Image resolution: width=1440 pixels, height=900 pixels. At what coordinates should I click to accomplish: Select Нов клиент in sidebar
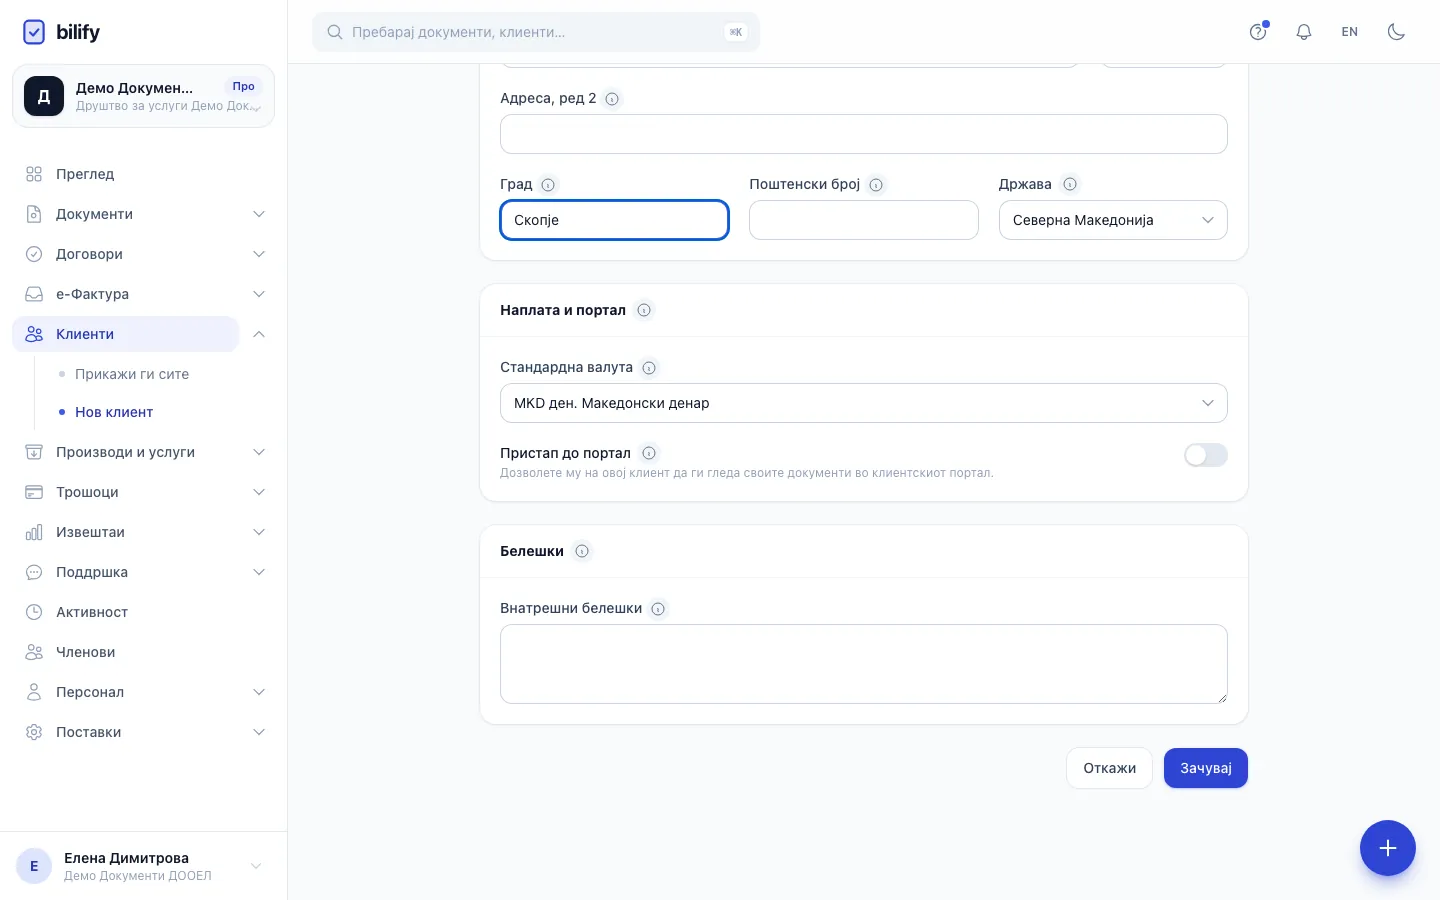(x=114, y=412)
